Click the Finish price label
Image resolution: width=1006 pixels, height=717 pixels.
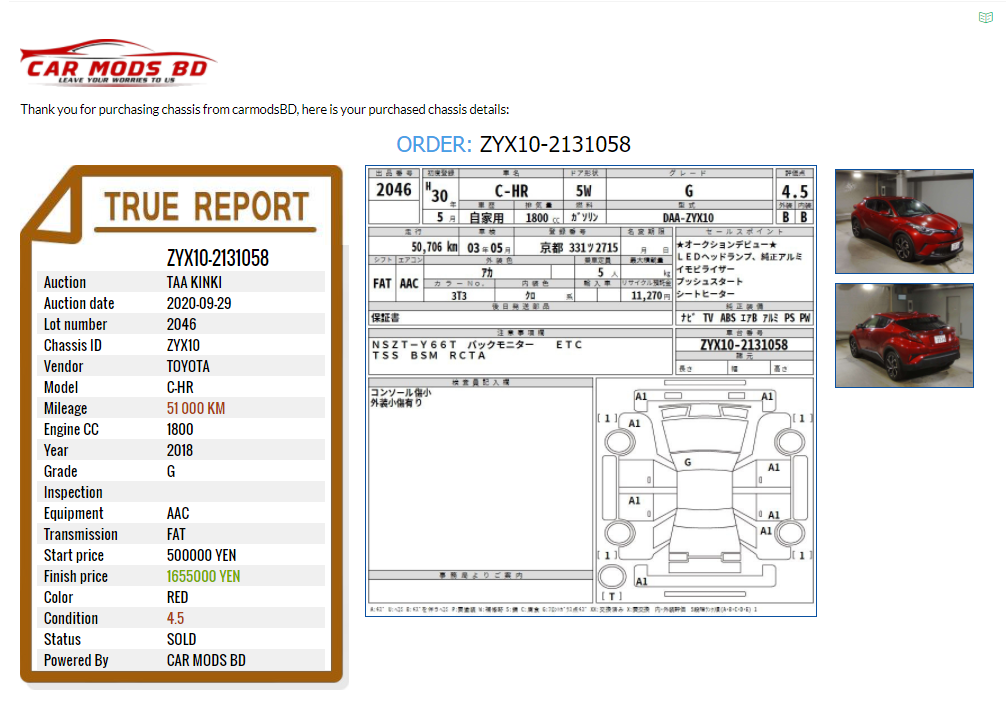76,577
